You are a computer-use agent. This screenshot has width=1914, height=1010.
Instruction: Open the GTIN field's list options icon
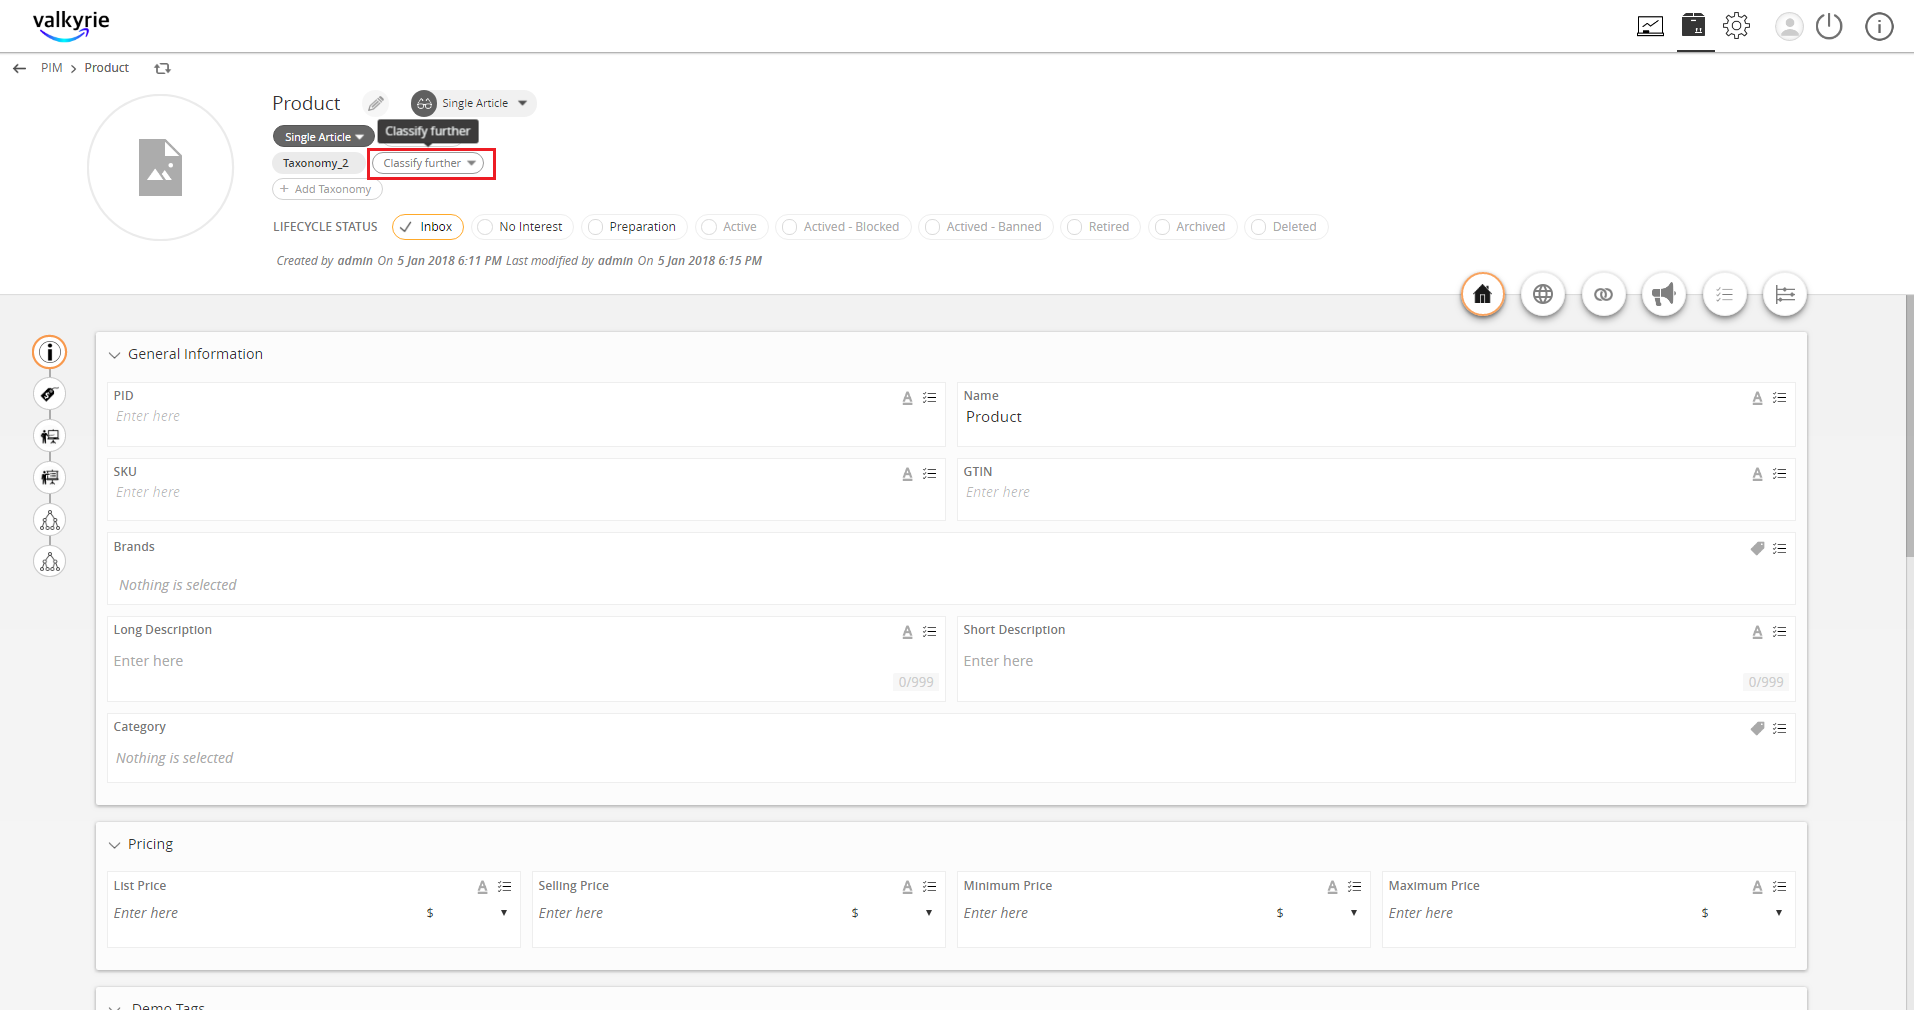coord(1779,474)
